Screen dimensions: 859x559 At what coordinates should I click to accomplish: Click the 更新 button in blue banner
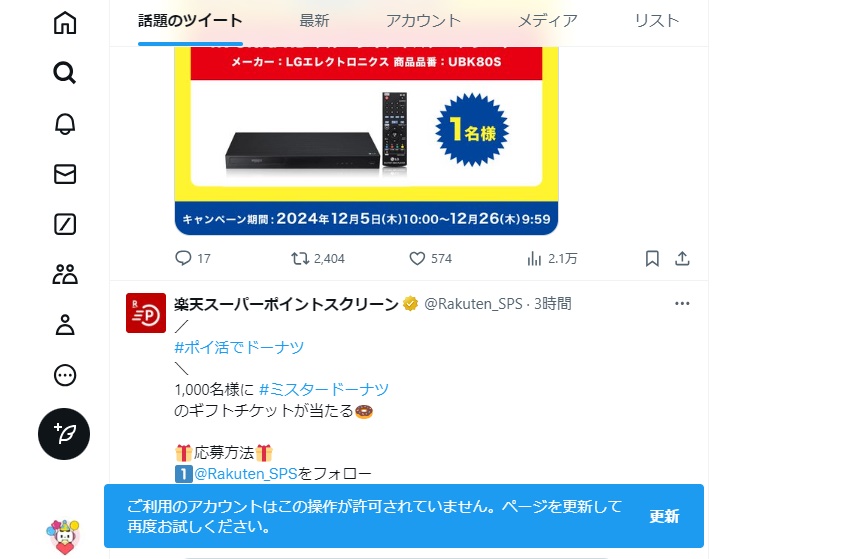[x=664, y=516]
